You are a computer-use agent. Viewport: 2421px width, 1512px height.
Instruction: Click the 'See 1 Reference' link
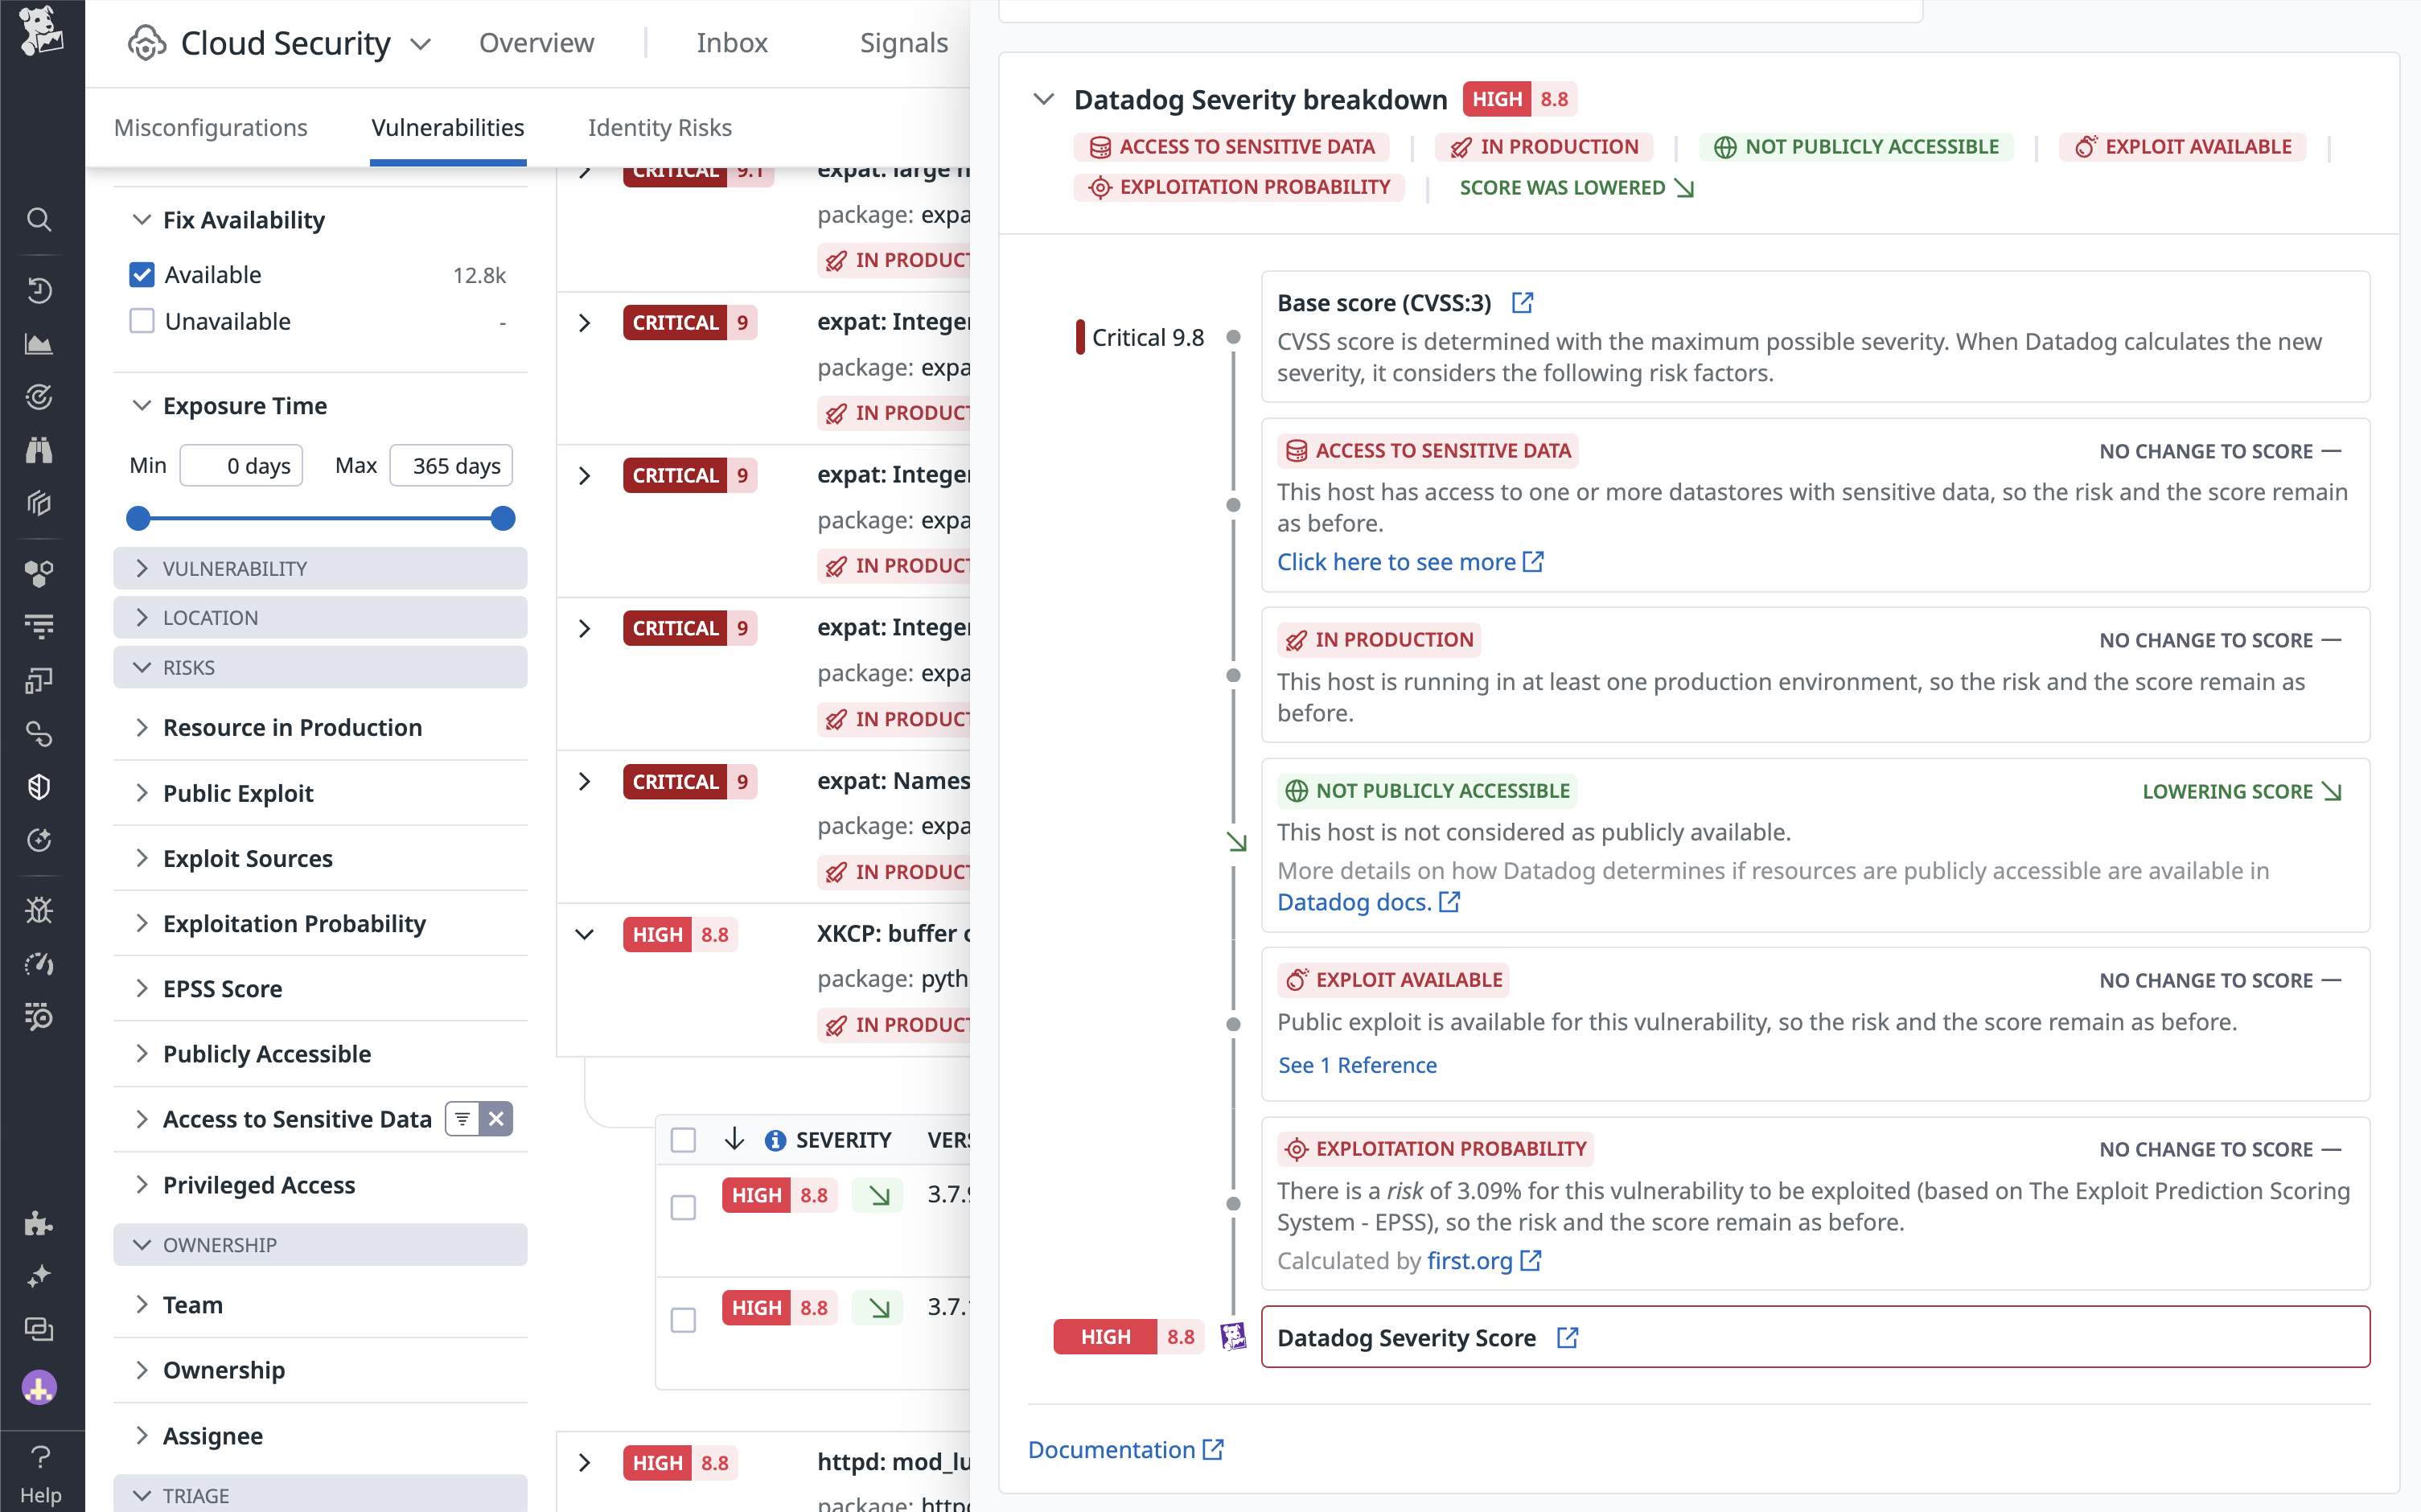click(x=1357, y=1065)
